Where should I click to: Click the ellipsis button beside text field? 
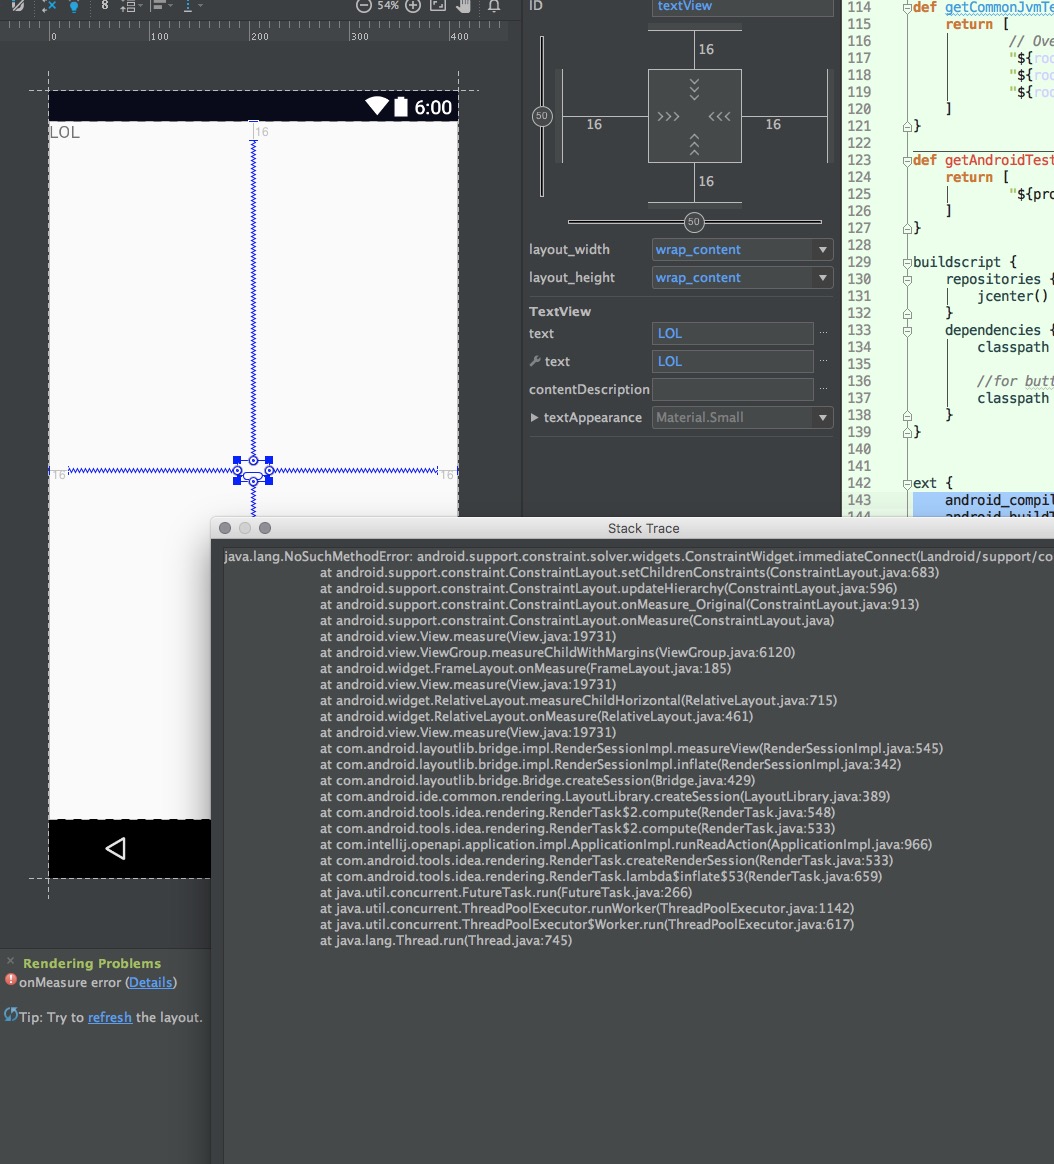tap(824, 333)
